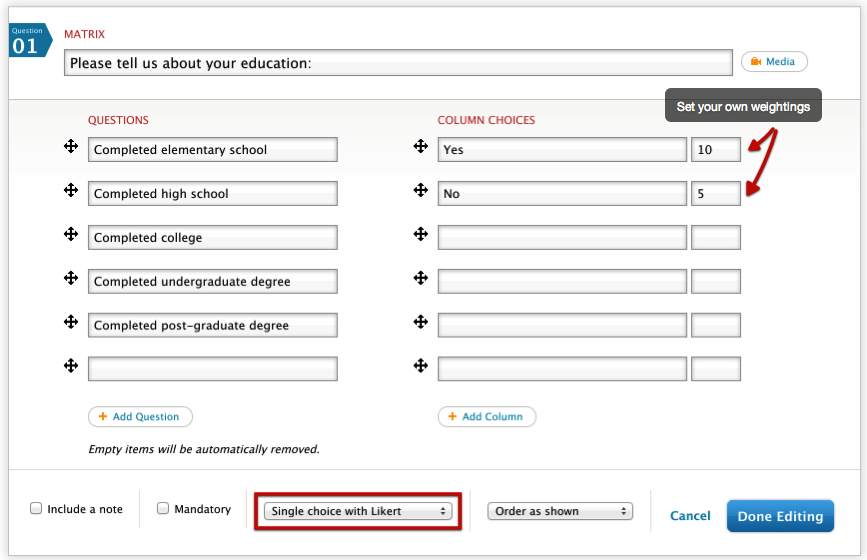Click drag icon beside Completed post-graduate degree
Screen dimensions: 867x560
pyautogui.click(x=71, y=322)
